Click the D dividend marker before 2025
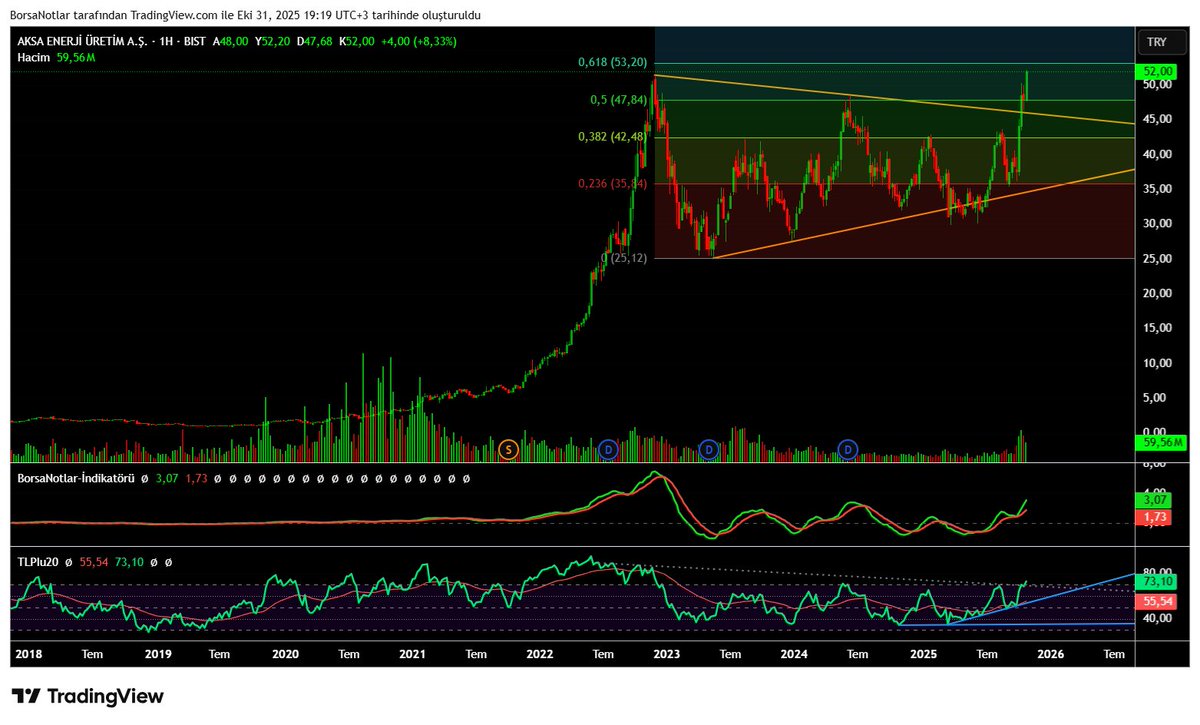1200x725 pixels. [x=848, y=450]
